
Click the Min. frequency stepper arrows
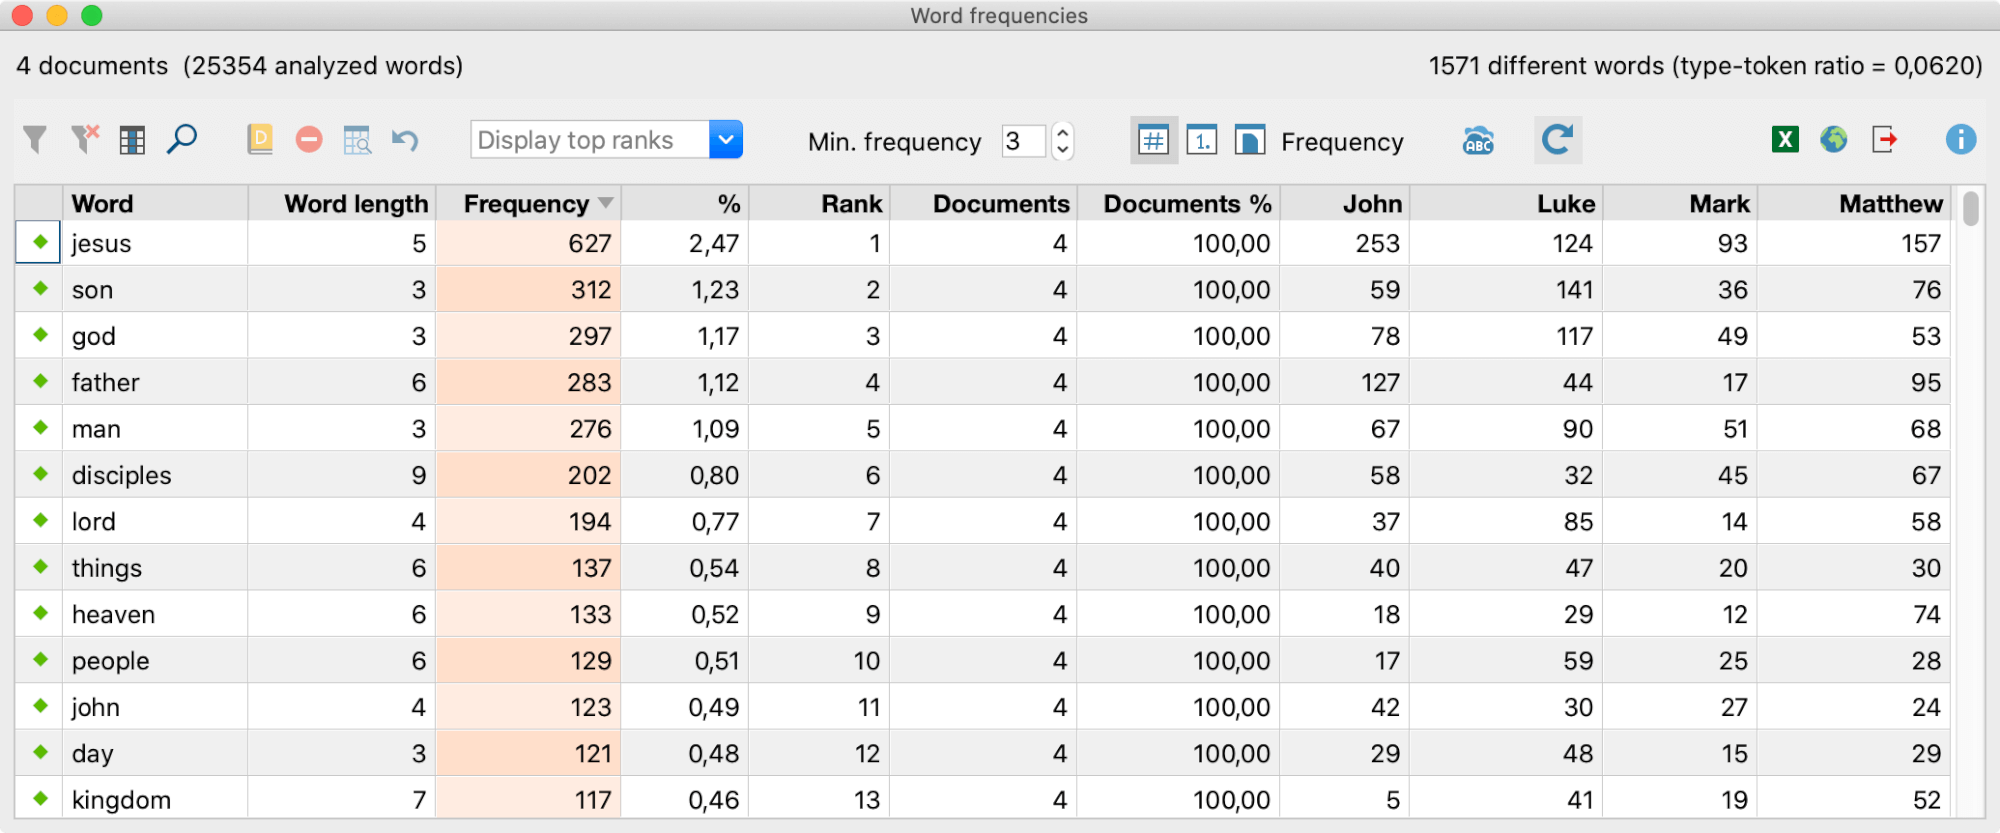[1063, 141]
